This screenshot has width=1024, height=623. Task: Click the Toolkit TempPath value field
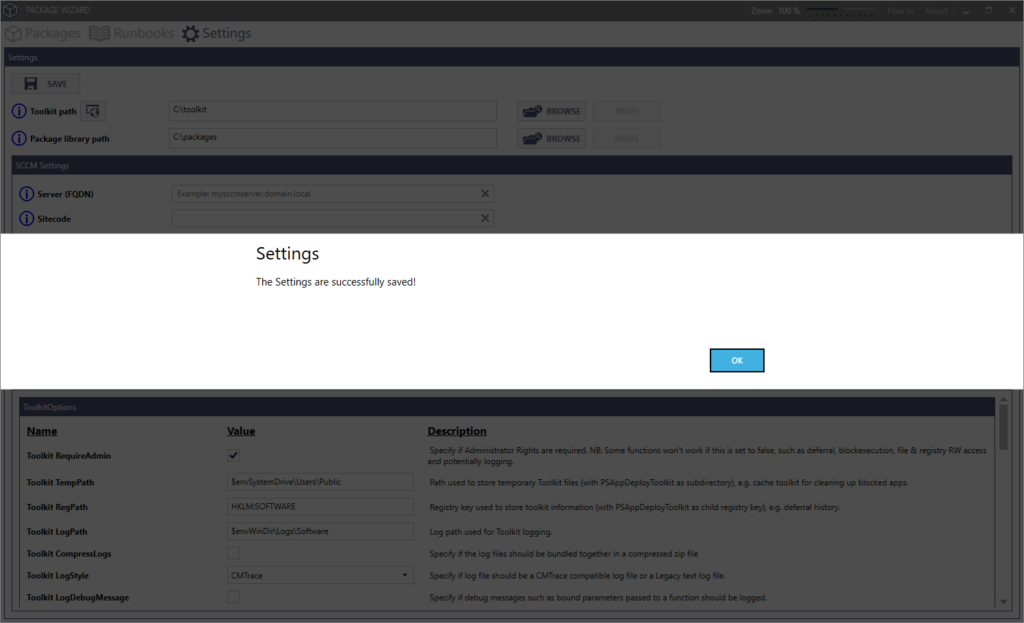coord(320,482)
